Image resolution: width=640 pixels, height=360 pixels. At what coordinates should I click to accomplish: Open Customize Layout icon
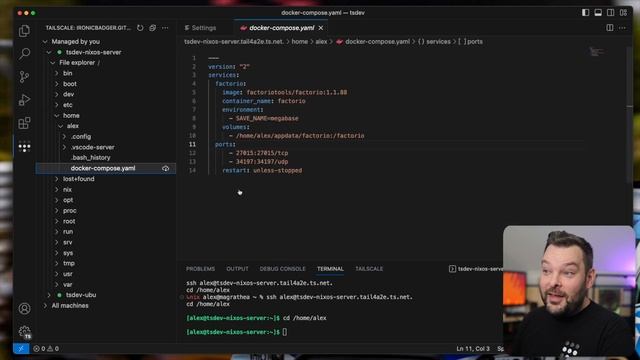tap(623, 13)
